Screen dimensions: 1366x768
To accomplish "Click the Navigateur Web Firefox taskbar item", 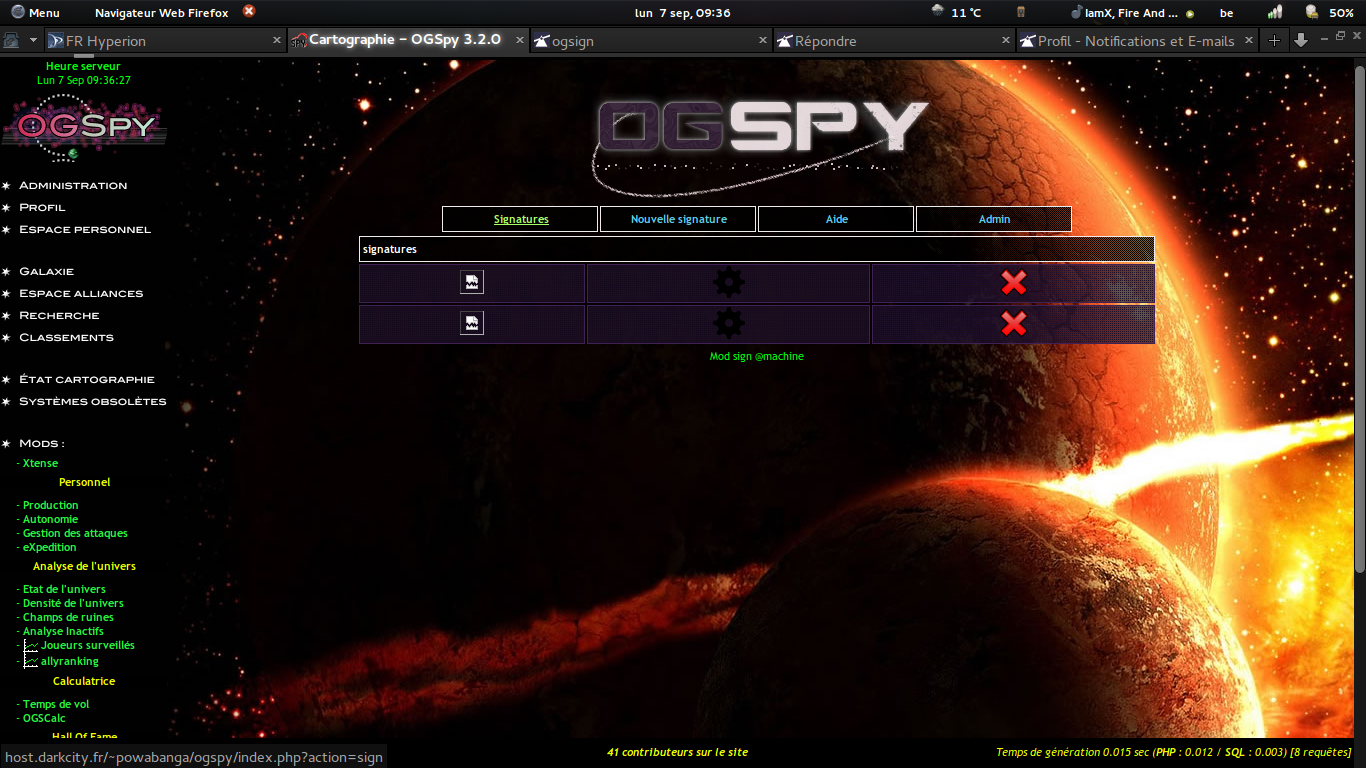I will coord(161,13).
